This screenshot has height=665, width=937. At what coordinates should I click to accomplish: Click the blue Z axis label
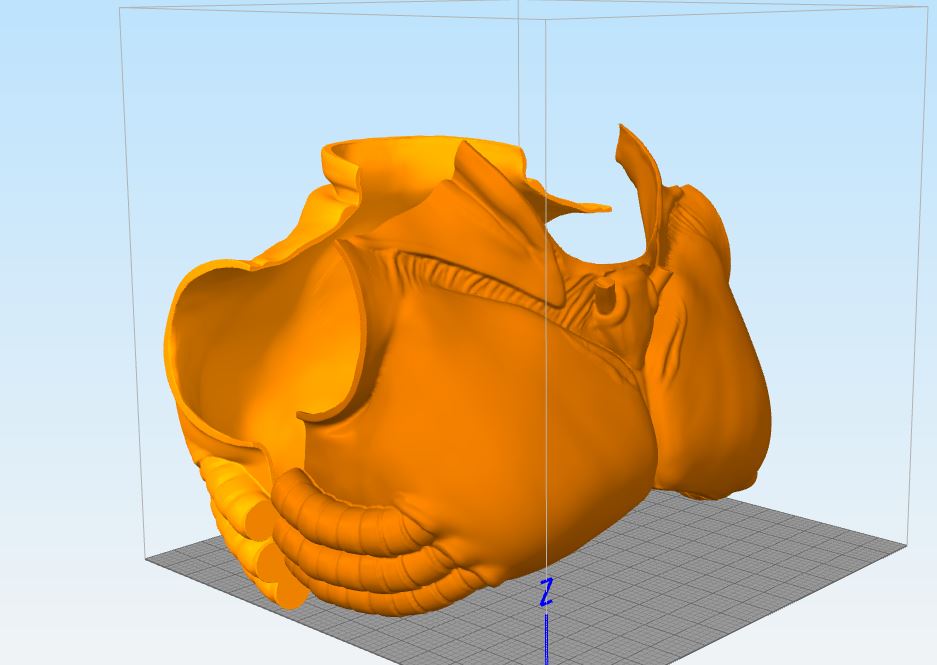(x=546, y=592)
